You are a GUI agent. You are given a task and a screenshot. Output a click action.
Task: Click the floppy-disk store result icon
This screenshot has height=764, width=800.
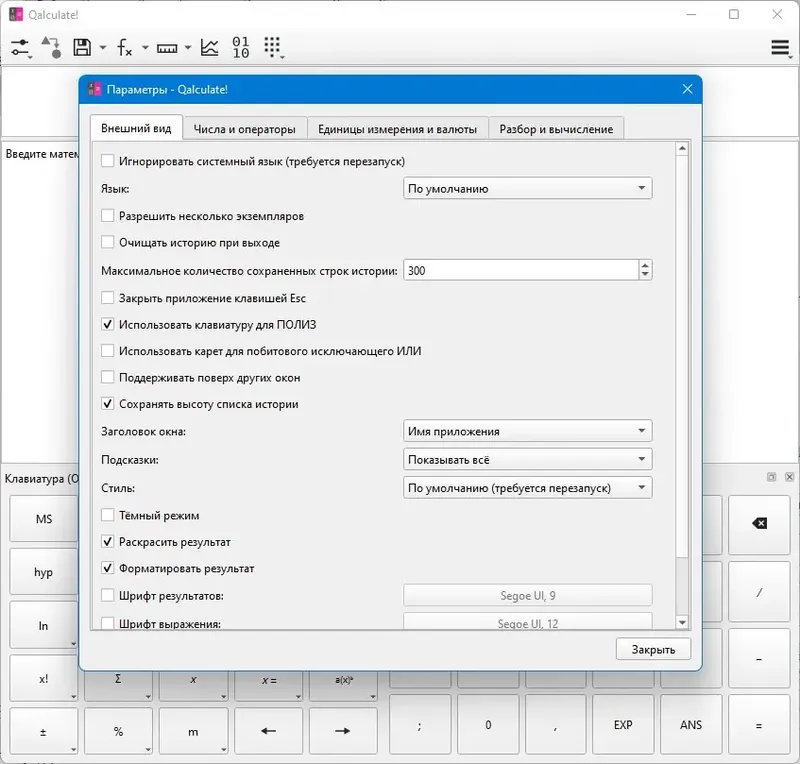coord(82,47)
